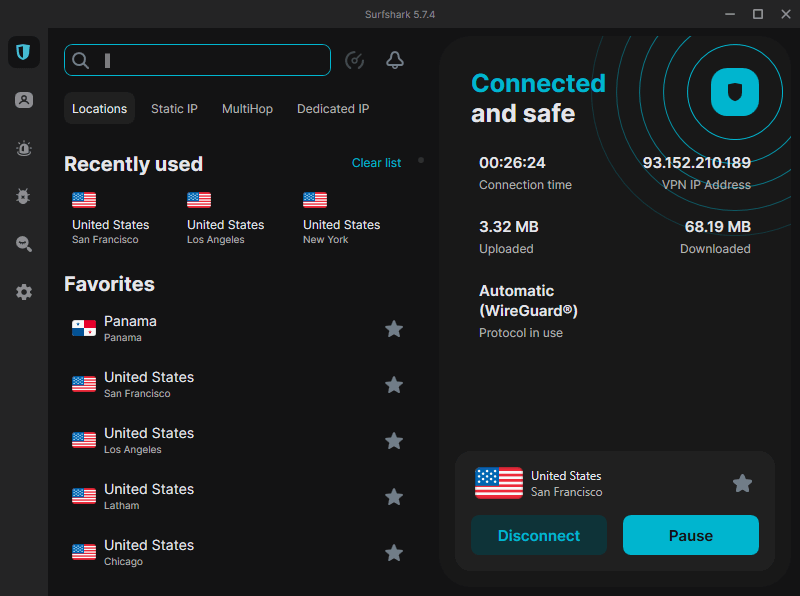This screenshot has width=800, height=596.
Task: Click the Clear list link
Action: click(377, 163)
